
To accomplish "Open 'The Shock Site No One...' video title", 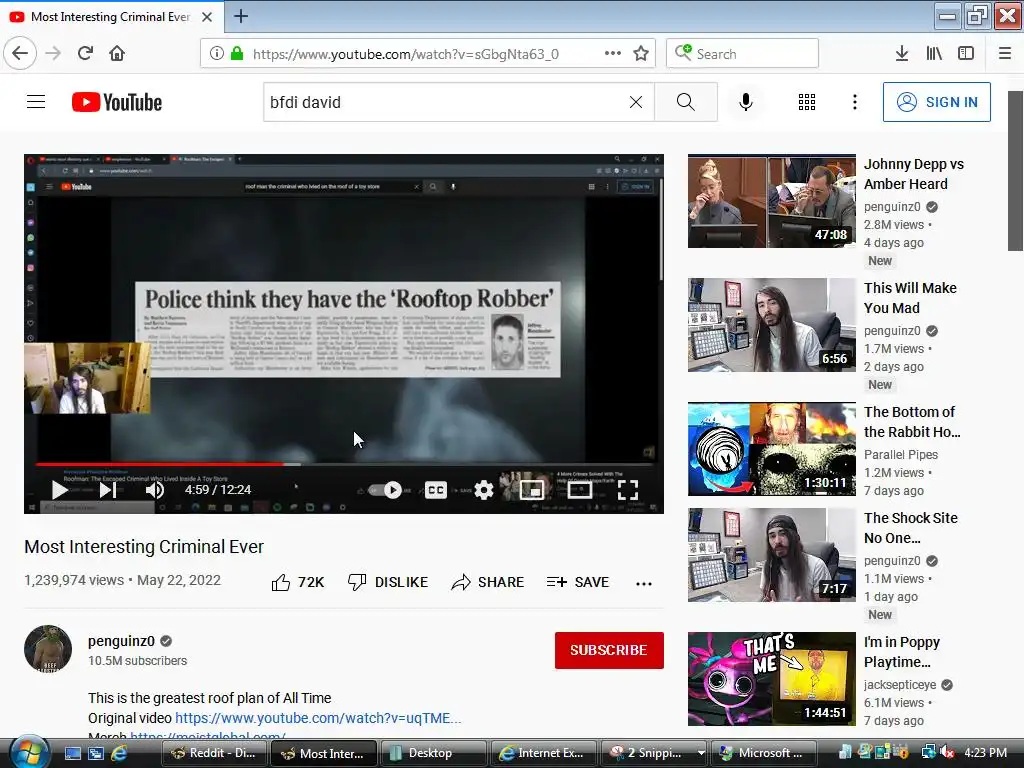I will coord(910,528).
